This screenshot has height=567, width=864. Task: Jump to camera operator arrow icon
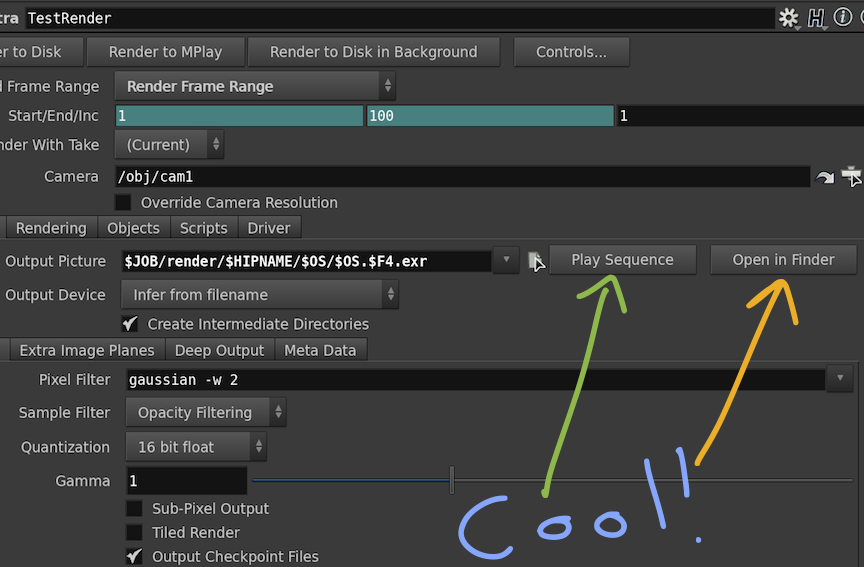point(824,177)
